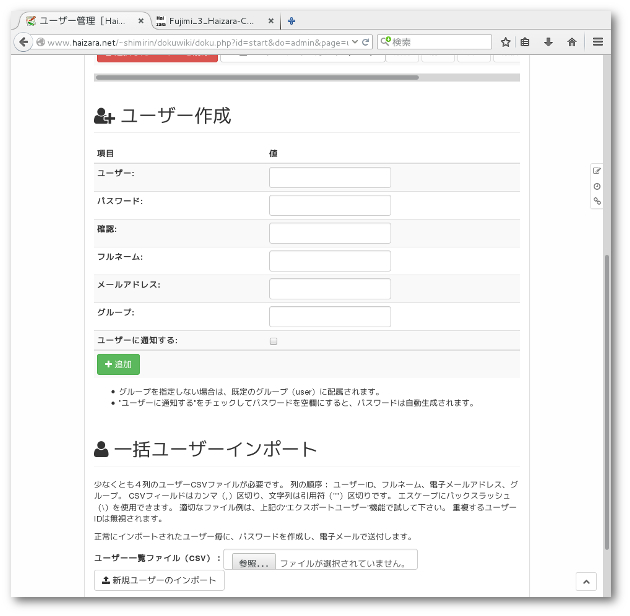Bookmark this page with star icon
The height and width of the screenshot is (616, 630).
506,42
